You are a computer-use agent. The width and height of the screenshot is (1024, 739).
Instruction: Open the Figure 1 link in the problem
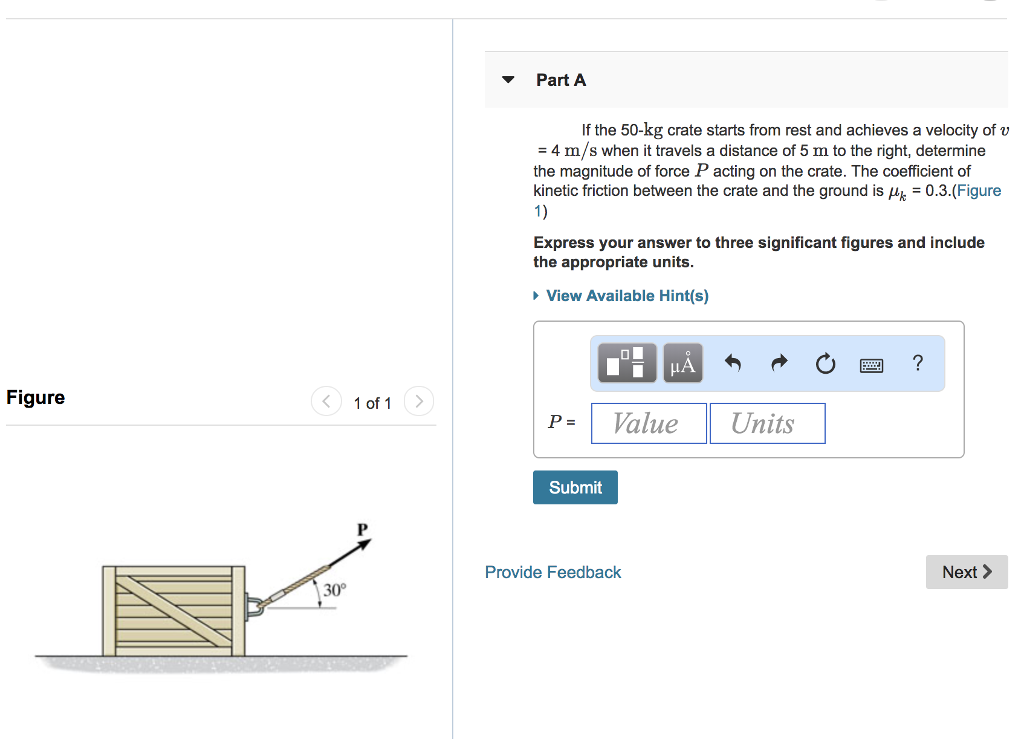pyautogui.click(x=979, y=190)
